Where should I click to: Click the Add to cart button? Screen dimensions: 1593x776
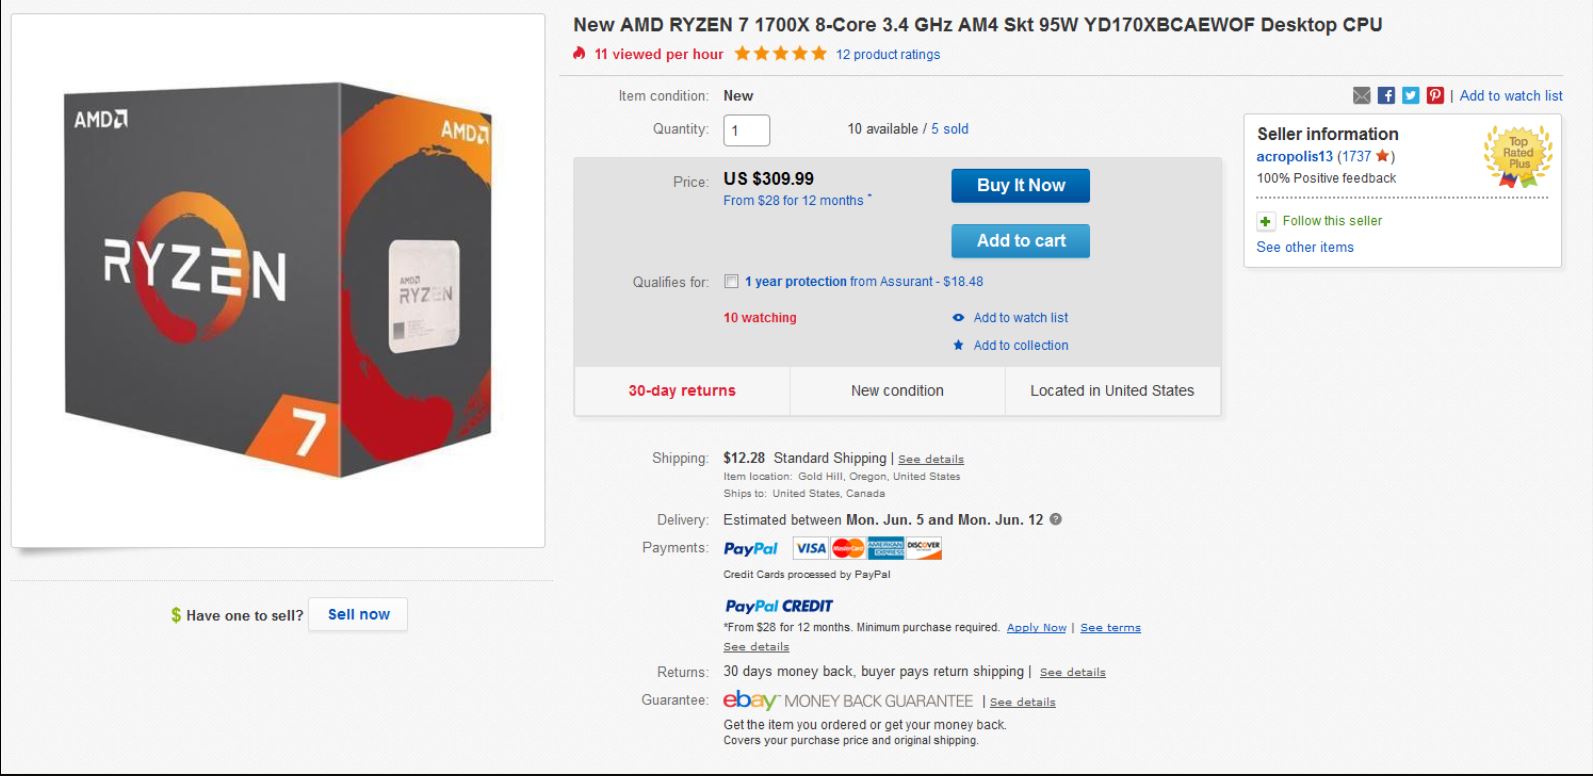pos(1020,241)
